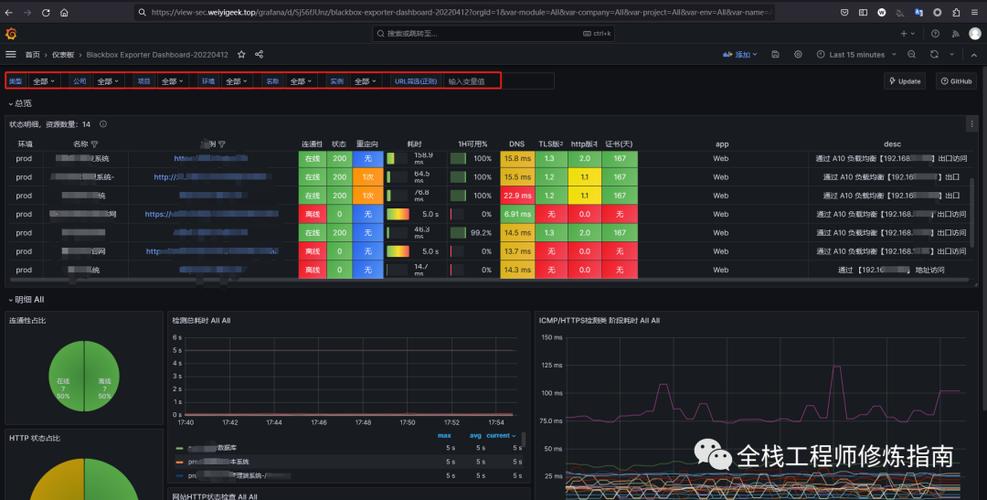Click the browser back arrow

tap(9, 13)
